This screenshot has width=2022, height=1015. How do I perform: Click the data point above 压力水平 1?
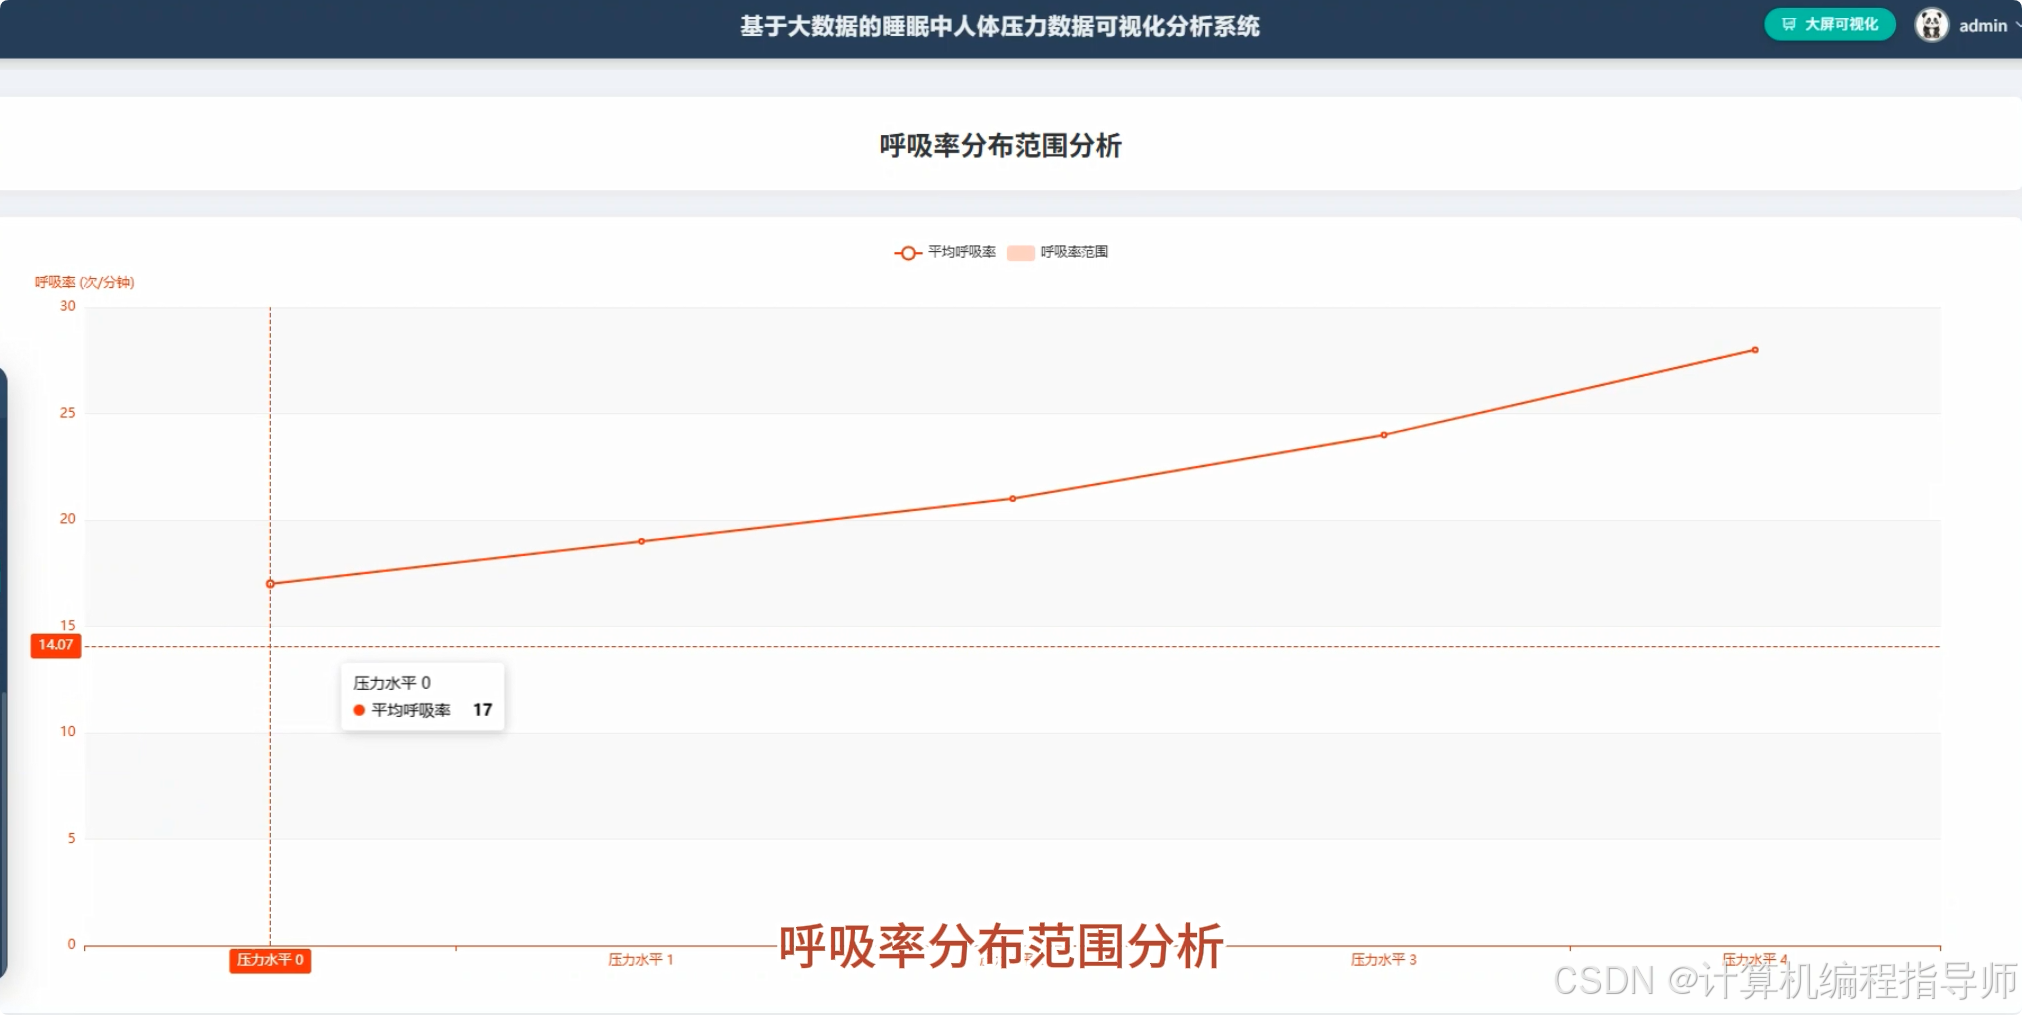641,541
